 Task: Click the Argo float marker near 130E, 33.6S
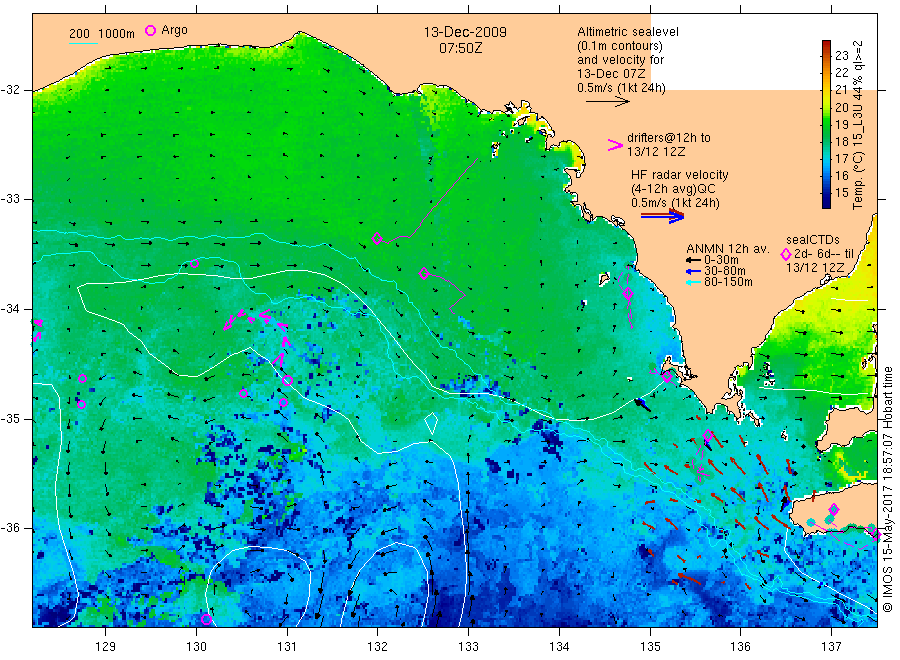pyautogui.click(x=195, y=263)
